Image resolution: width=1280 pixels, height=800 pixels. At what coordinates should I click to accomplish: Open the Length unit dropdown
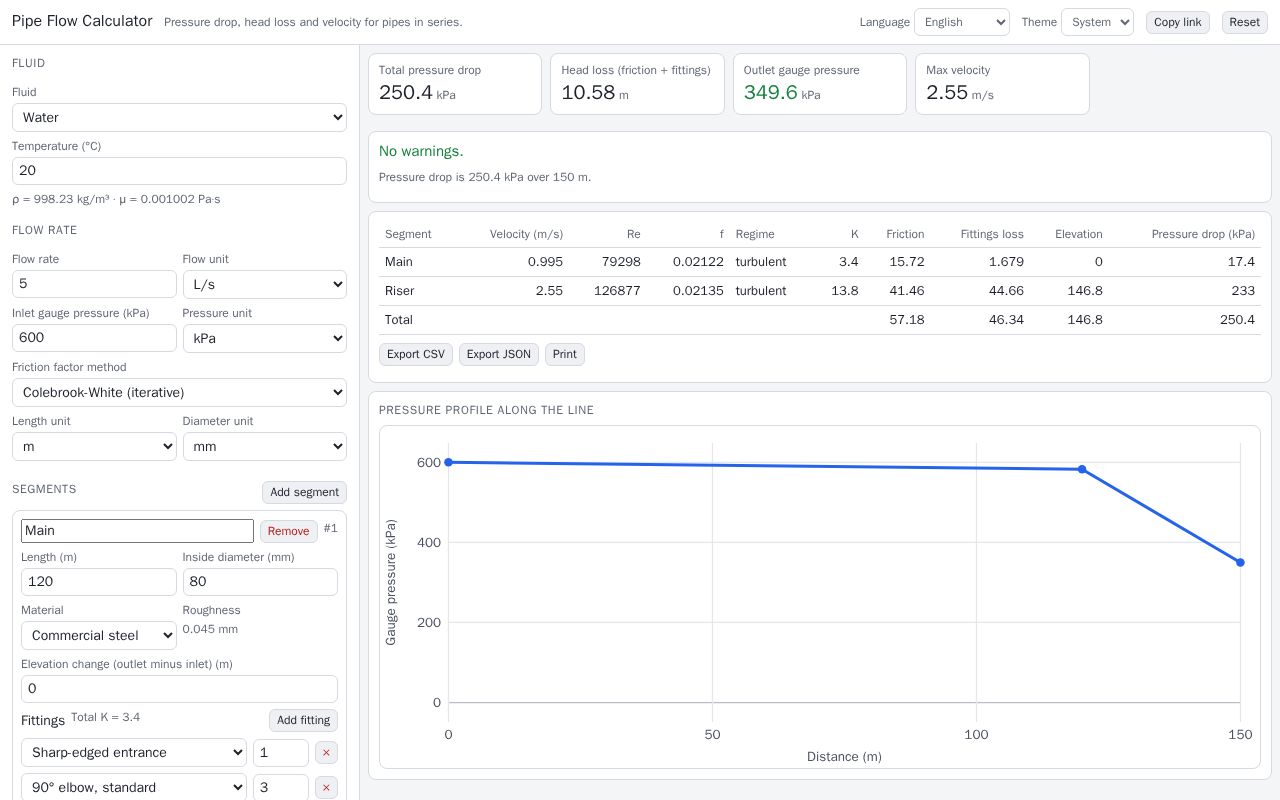94,446
